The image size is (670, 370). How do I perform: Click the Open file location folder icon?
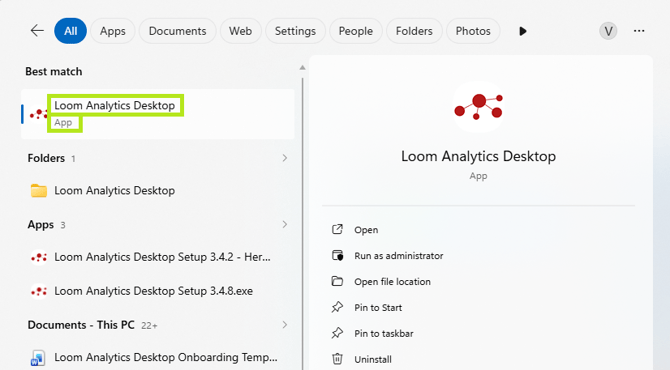[x=337, y=281]
